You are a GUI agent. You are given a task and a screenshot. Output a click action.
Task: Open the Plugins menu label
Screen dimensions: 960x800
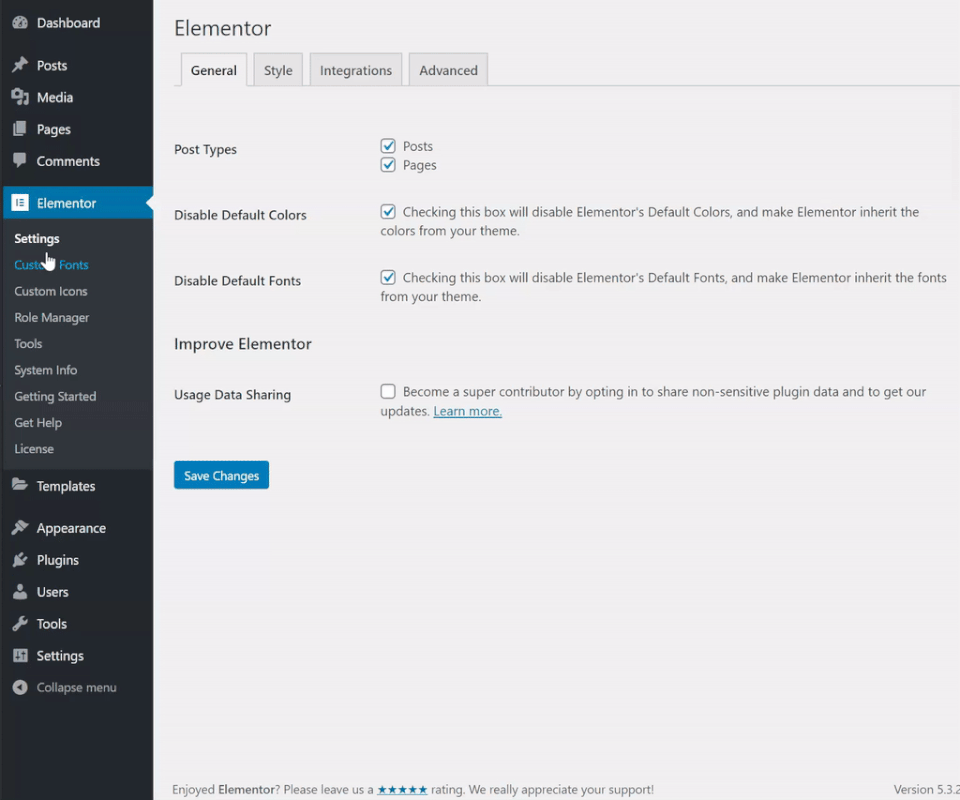coord(58,560)
